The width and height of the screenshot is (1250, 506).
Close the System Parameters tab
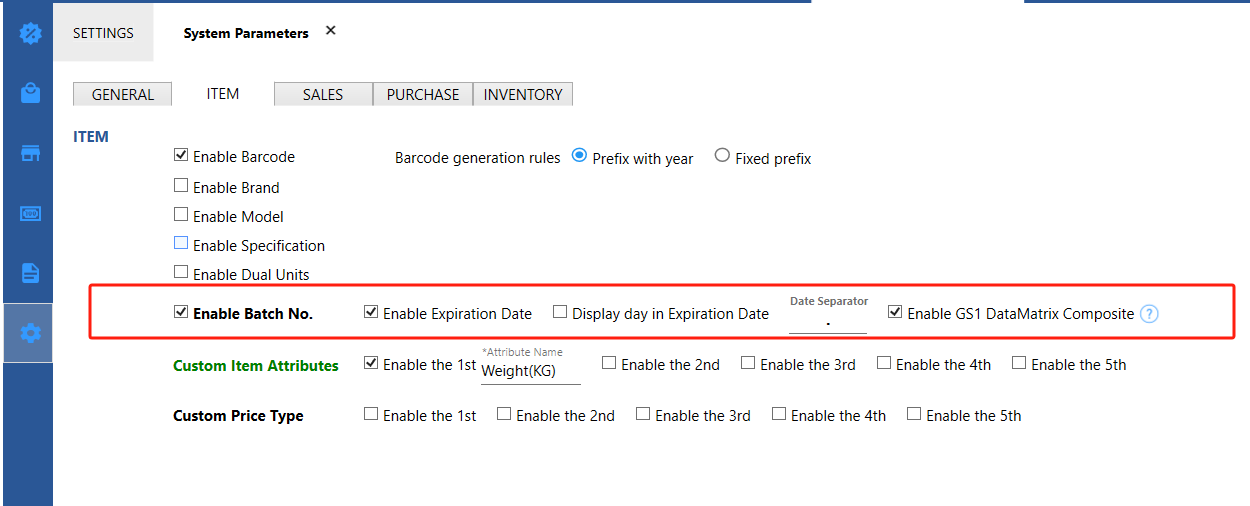pyautogui.click(x=331, y=31)
